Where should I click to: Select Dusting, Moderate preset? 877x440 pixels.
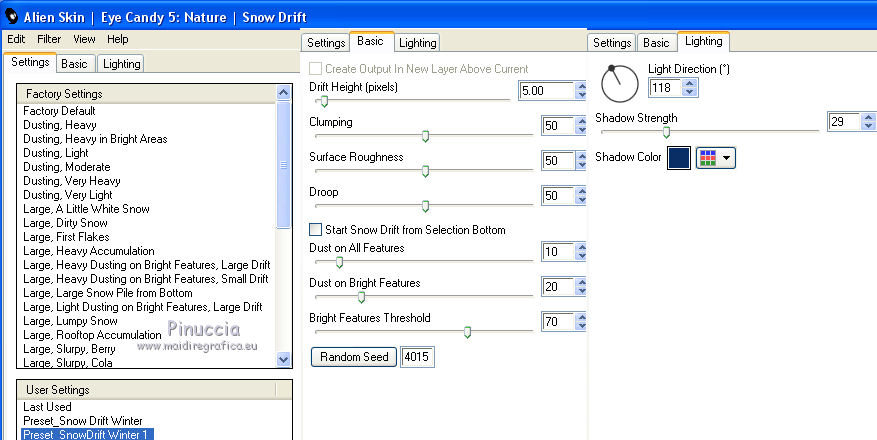click(67, 167)
